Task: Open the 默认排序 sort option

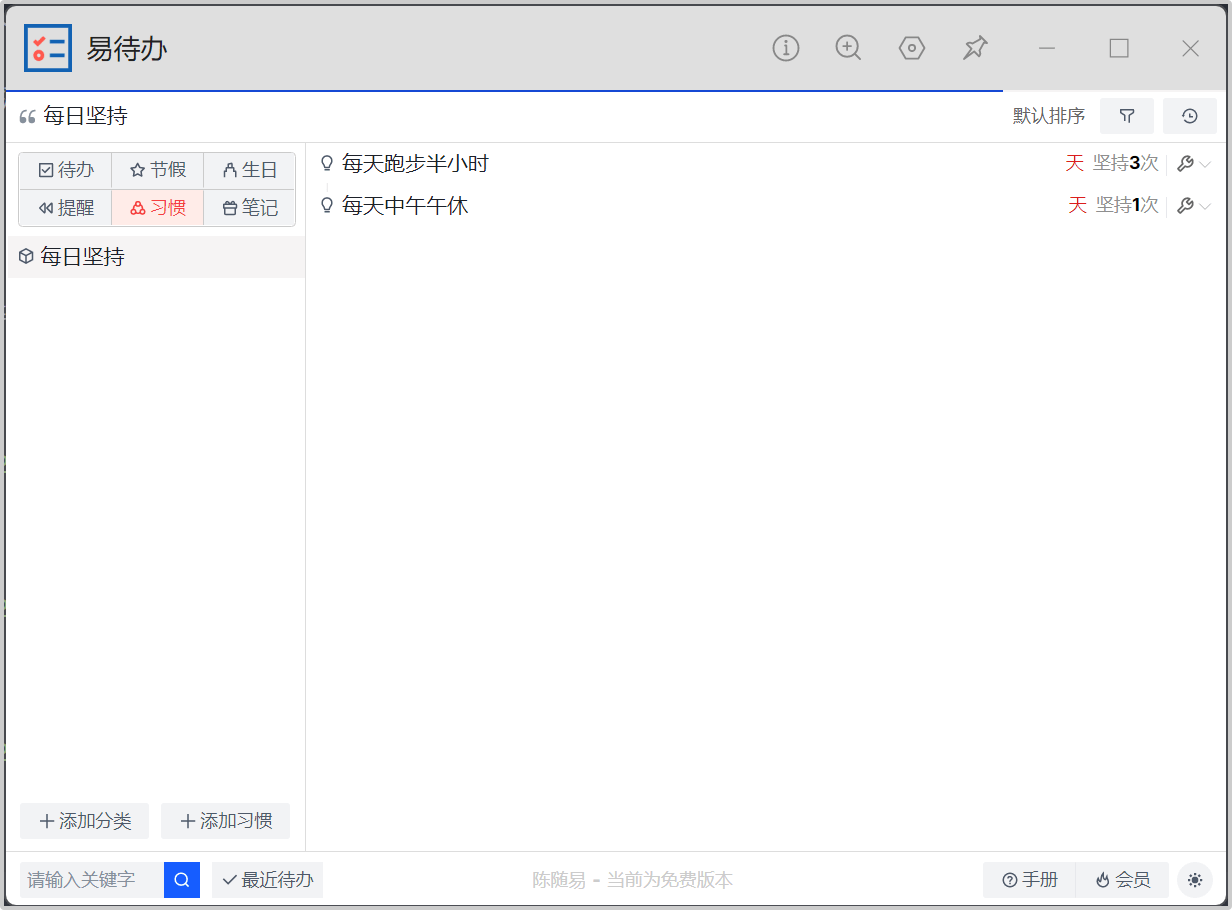Action: click(1048, 116)
